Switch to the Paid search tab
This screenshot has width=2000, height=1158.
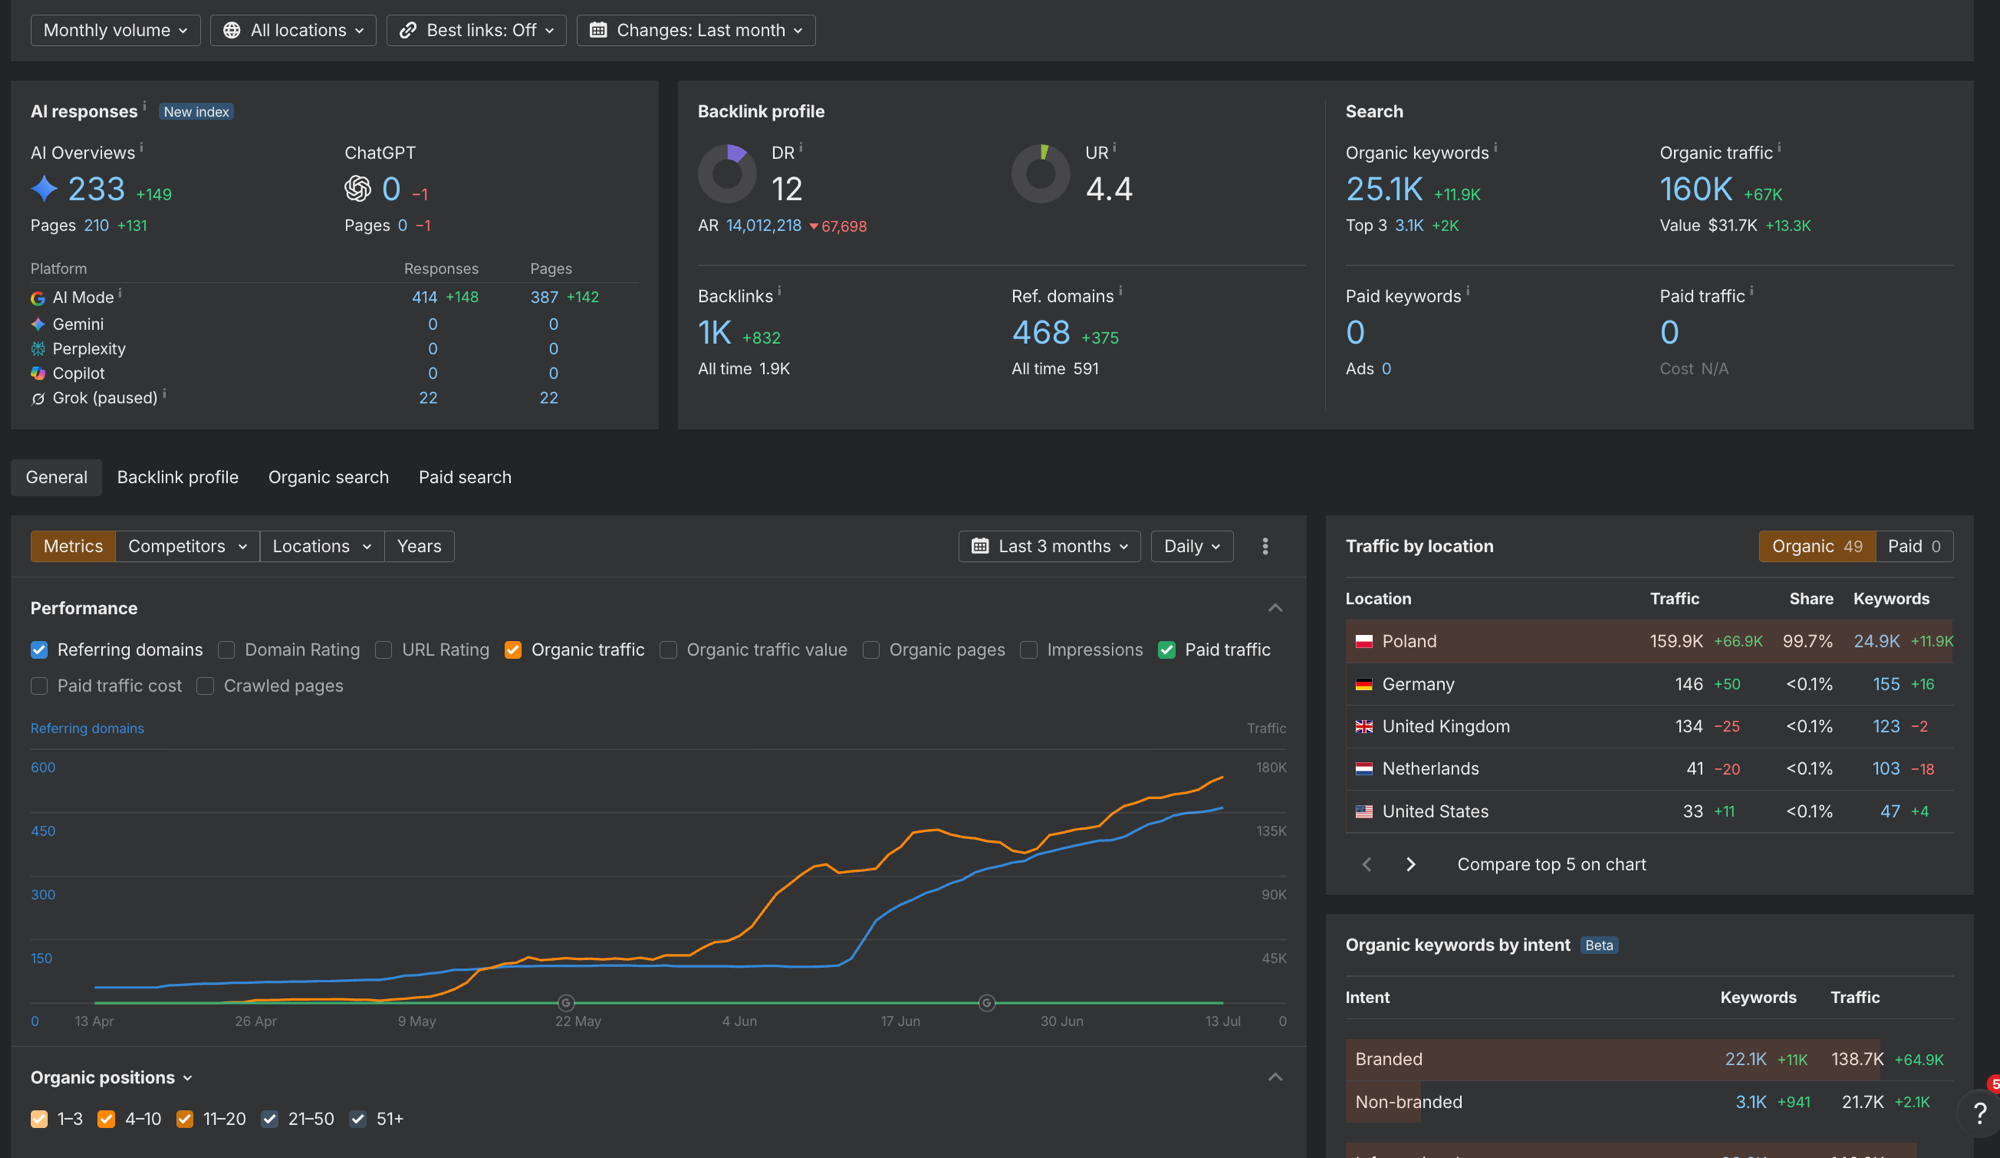465,477
